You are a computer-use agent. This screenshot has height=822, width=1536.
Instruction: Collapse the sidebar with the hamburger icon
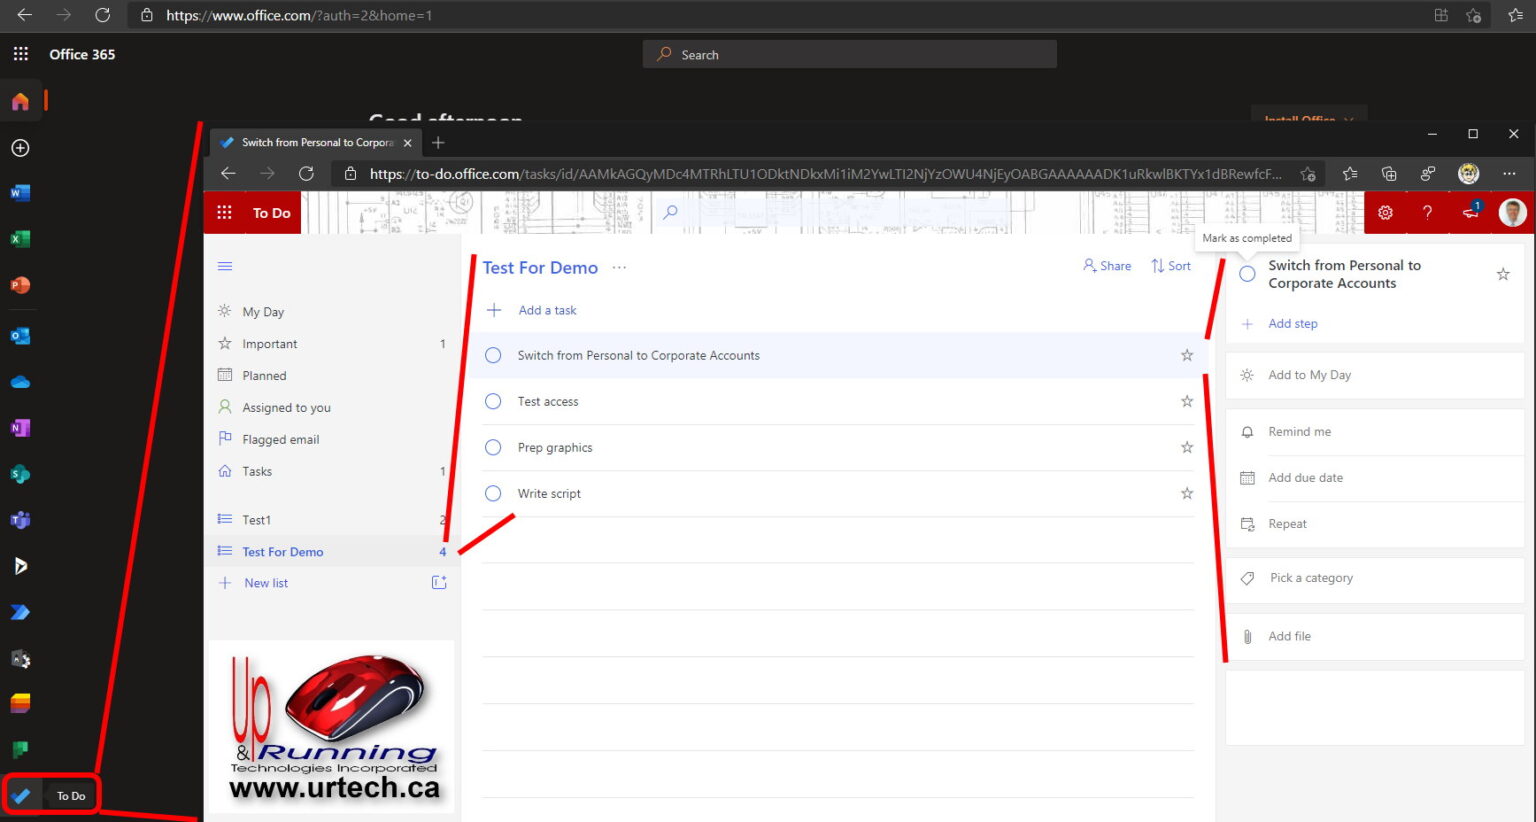225,266
